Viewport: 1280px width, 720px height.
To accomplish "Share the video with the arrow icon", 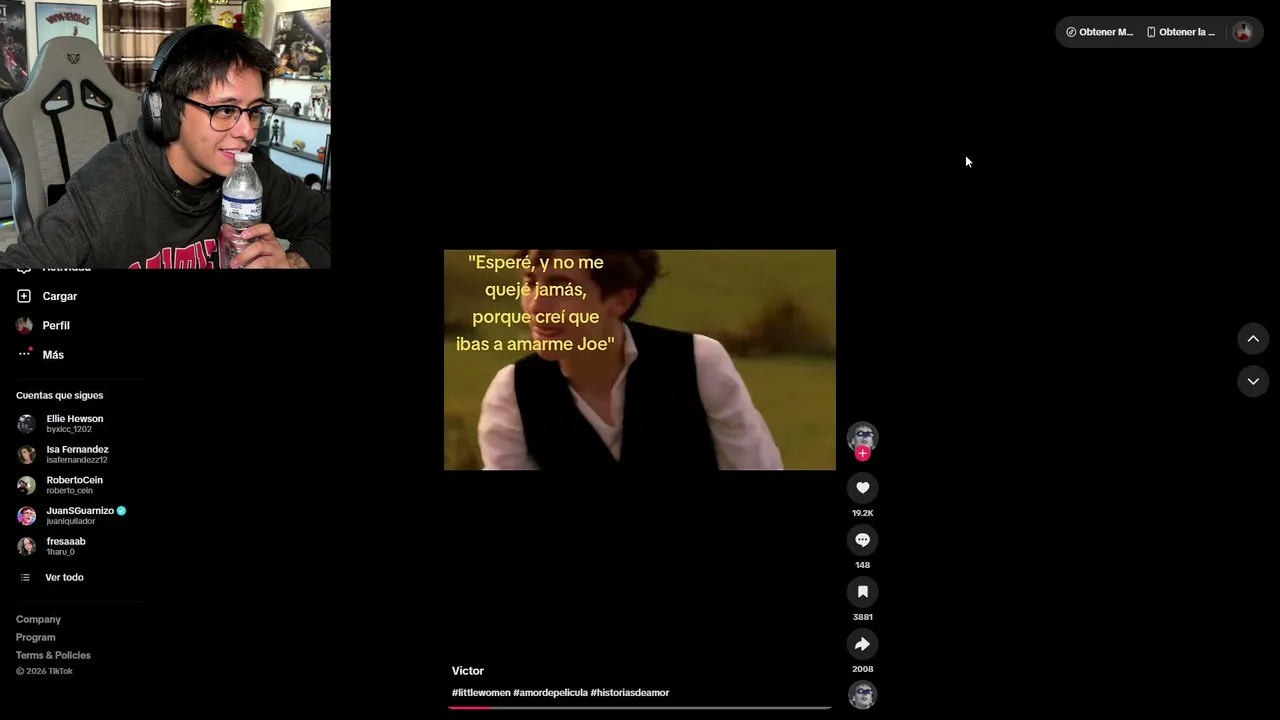I will (862, 644).
